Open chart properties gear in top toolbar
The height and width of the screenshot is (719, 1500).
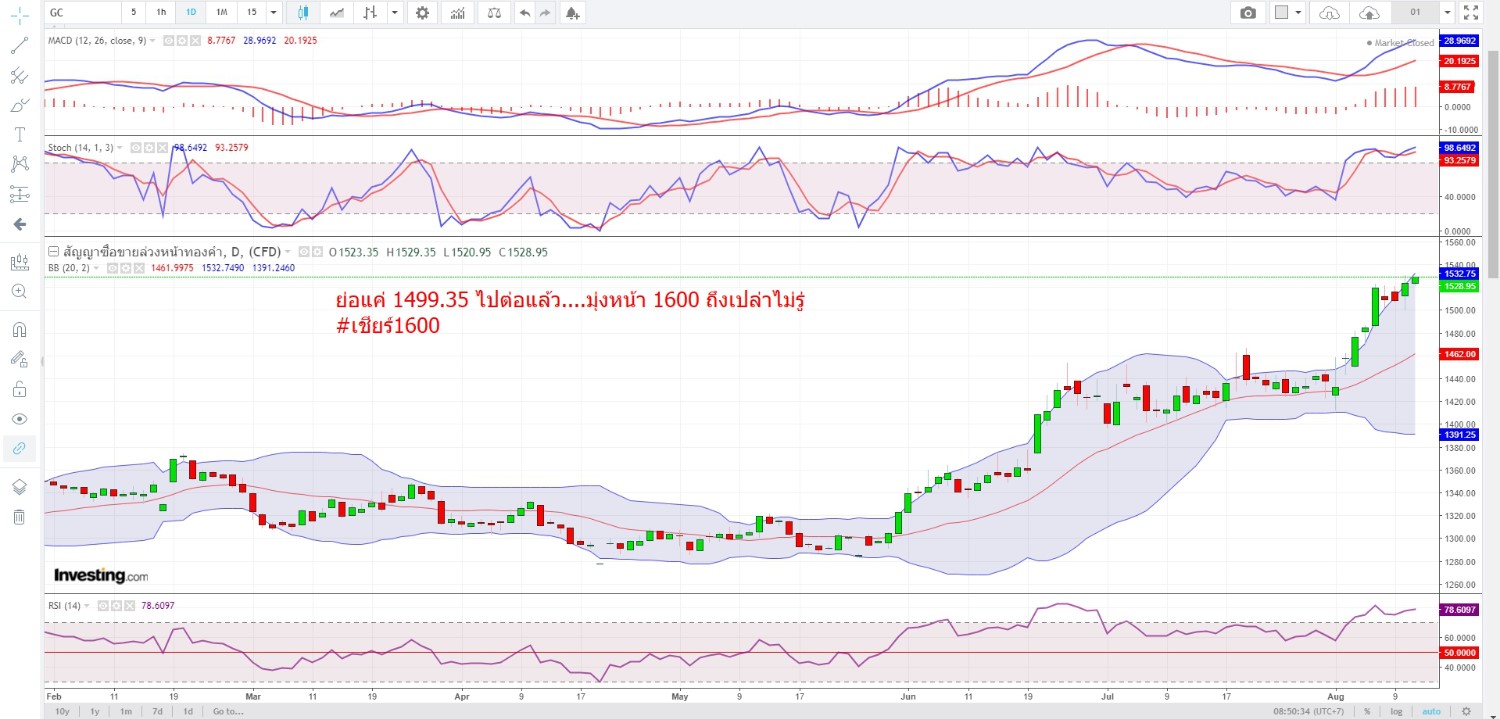[x=422, y=12]
